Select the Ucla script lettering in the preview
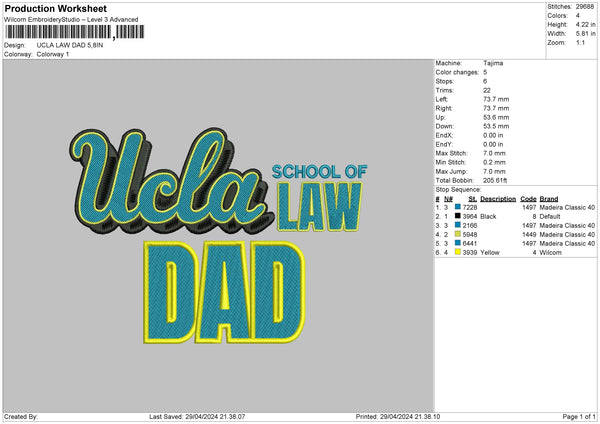 point(172,181)
